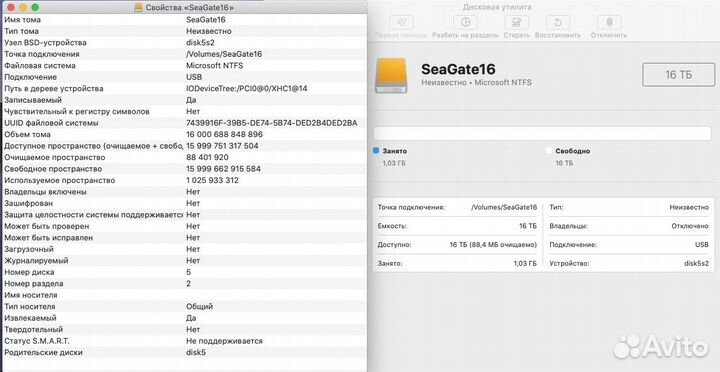
Task: Zoom the Properties window with the green button
Action: (35, 7)
